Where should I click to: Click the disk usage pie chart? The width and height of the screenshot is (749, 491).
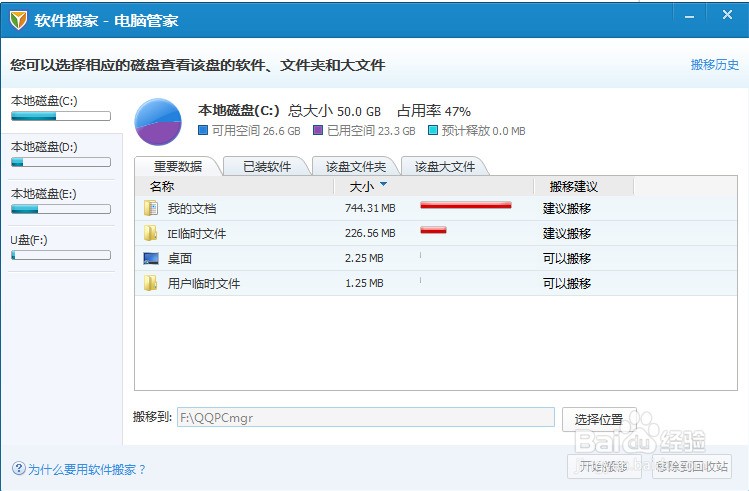[158, 122]
